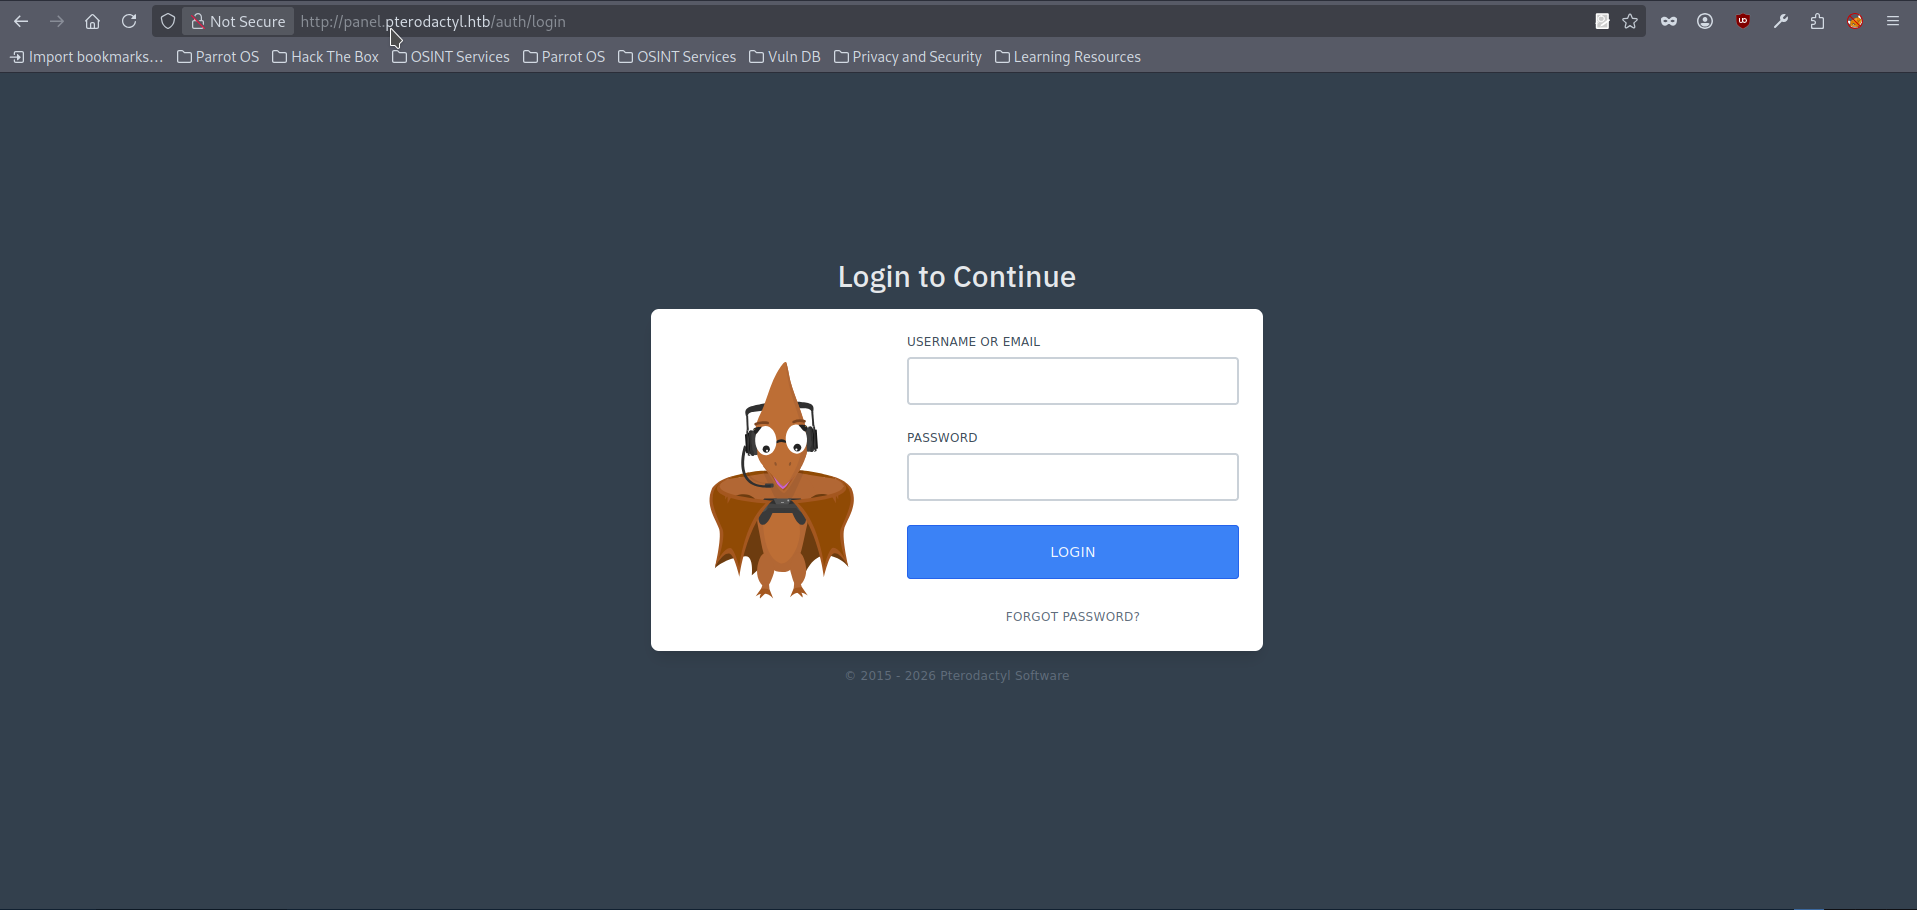Open the Learning Resources bookmark folder
Viewport: 1917px width, 910px height.
(1068, 57)
